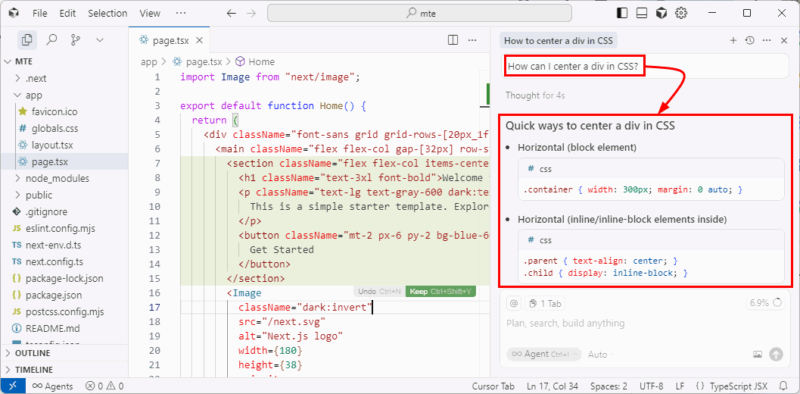Open favicon.ico in the explorer
The width and height of the screenshot is (800, 394).
64,111
